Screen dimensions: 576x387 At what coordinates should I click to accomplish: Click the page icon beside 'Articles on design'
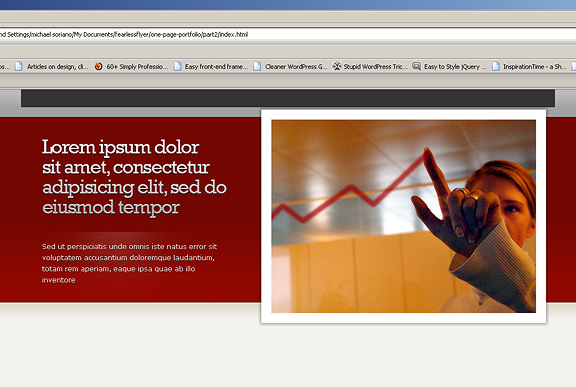point(19,66)
